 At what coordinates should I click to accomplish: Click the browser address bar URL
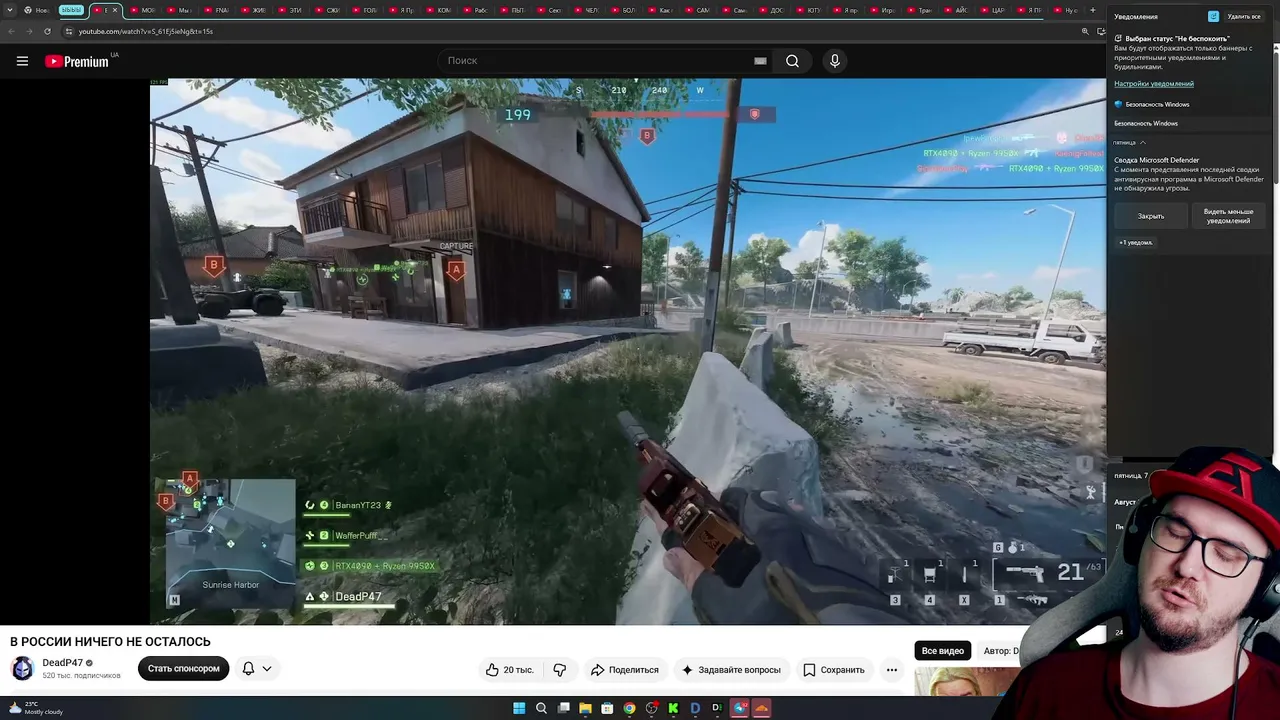[146, 31]
